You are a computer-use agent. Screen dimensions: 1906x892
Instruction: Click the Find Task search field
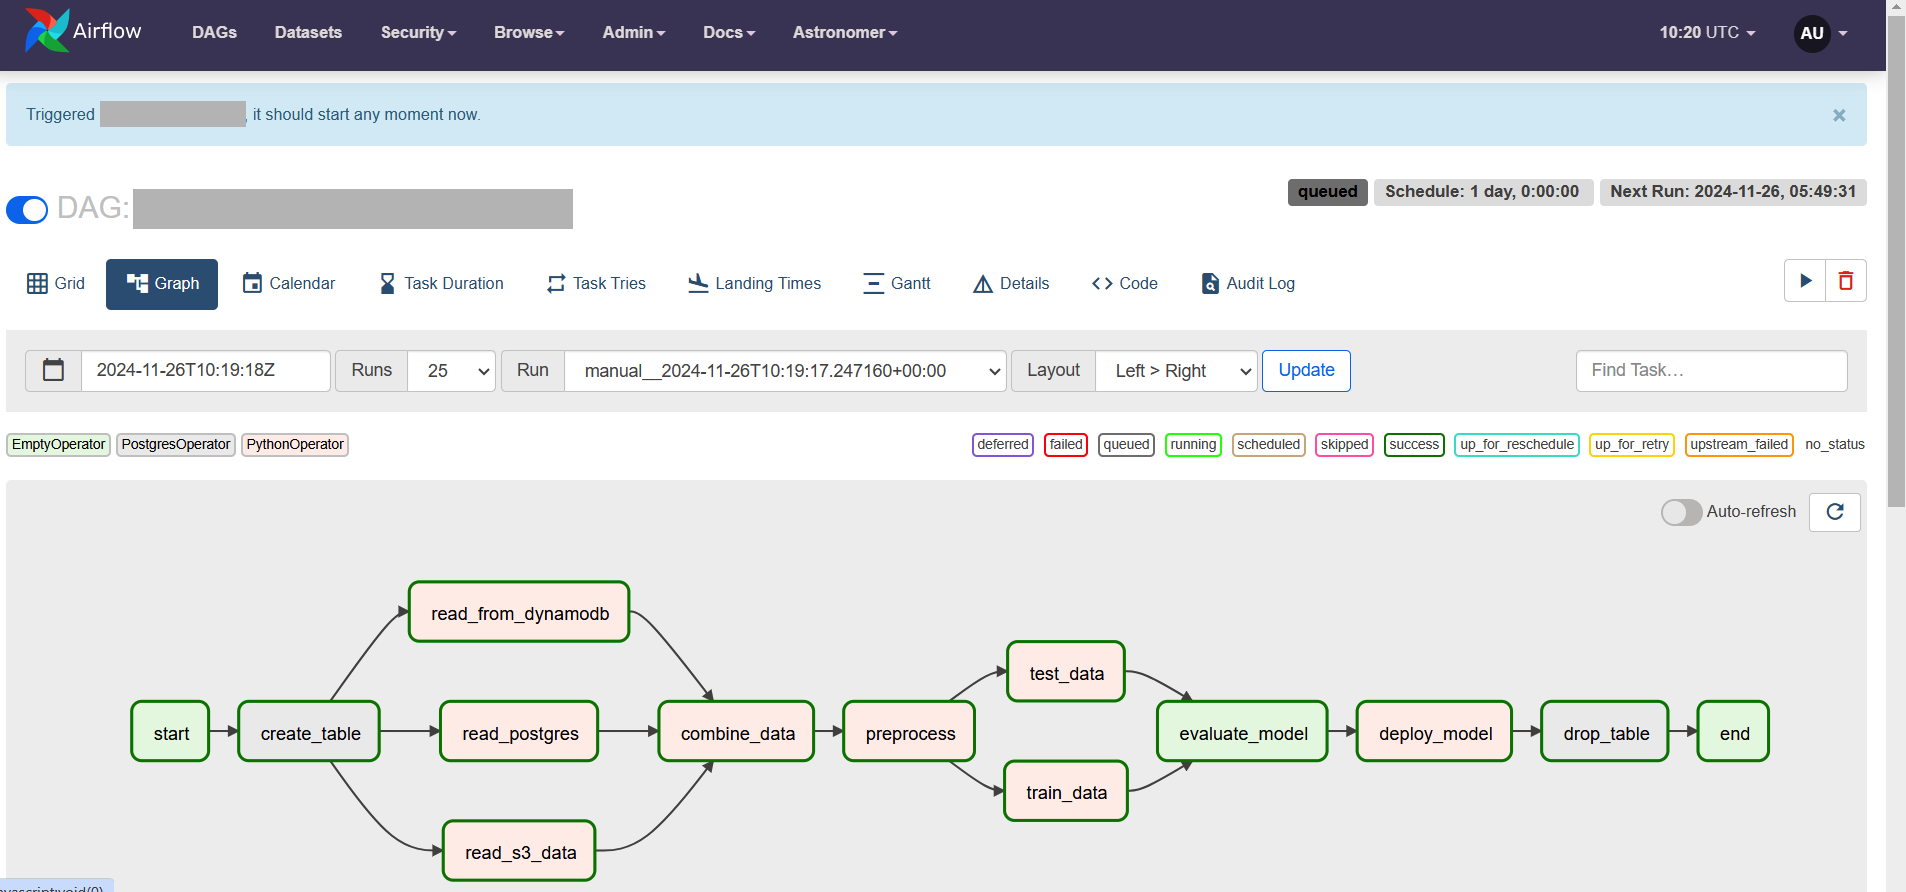point(1711,371)
